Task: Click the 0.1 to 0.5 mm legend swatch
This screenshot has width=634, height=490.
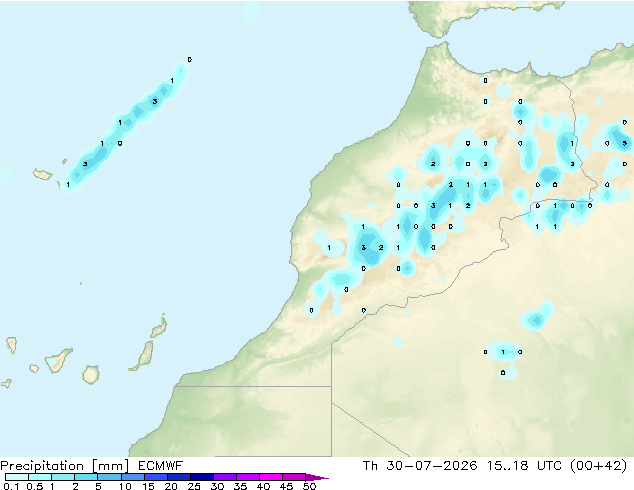Action: pos(17,477)
